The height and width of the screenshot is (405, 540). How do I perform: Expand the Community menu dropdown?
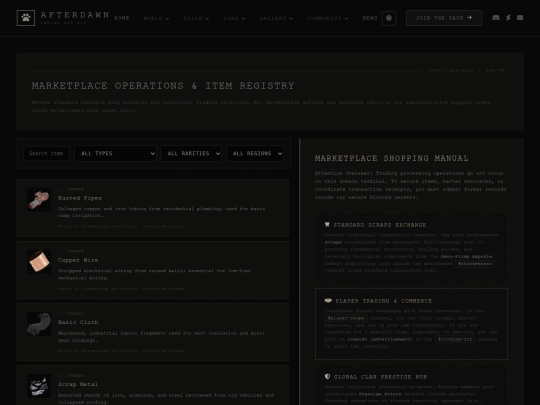point(328,18)
